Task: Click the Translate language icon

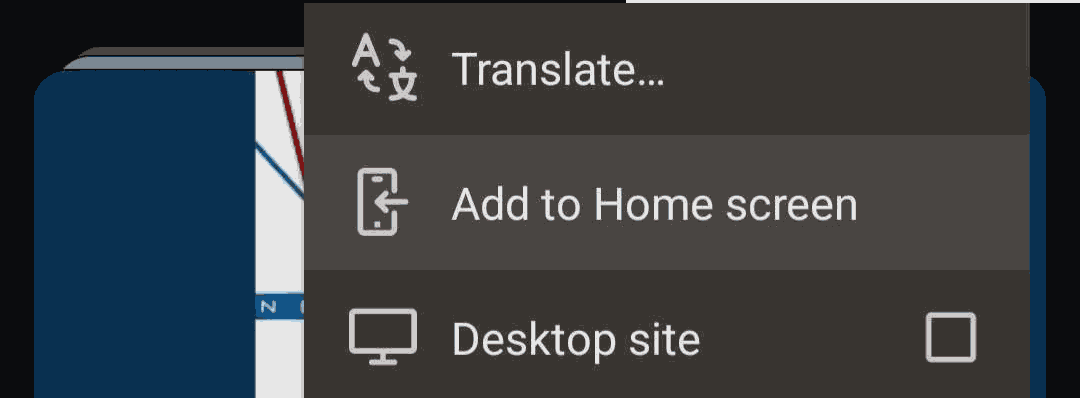Action: click(384, 70)
